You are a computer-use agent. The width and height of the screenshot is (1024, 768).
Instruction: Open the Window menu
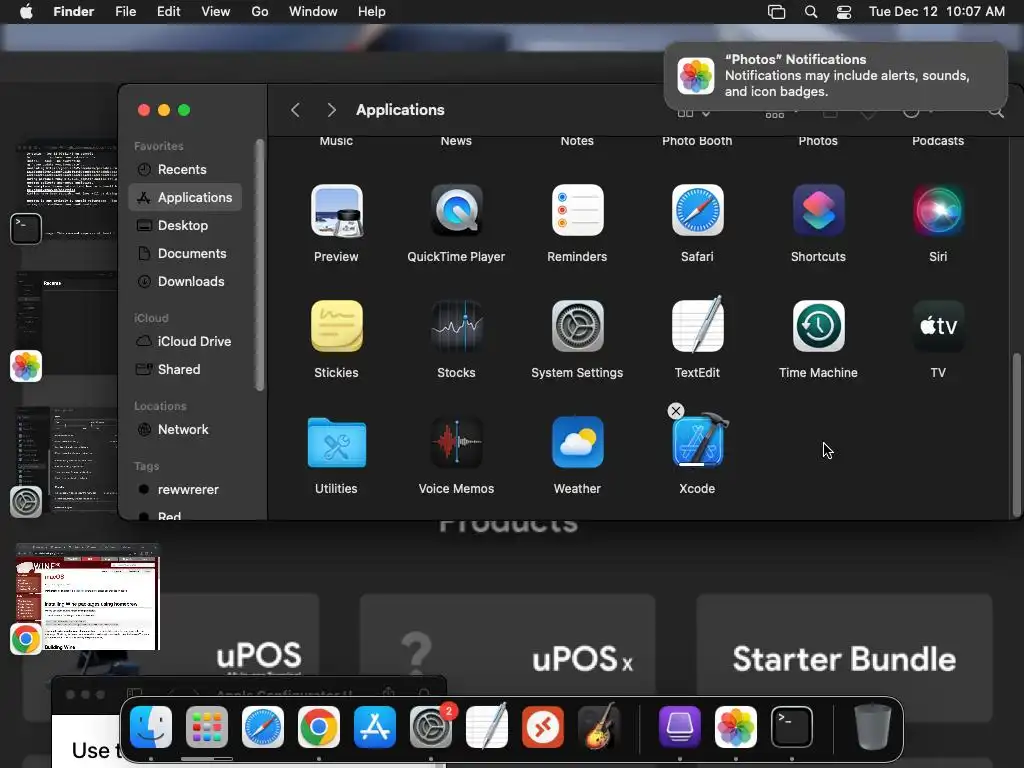tap(313, 12)
